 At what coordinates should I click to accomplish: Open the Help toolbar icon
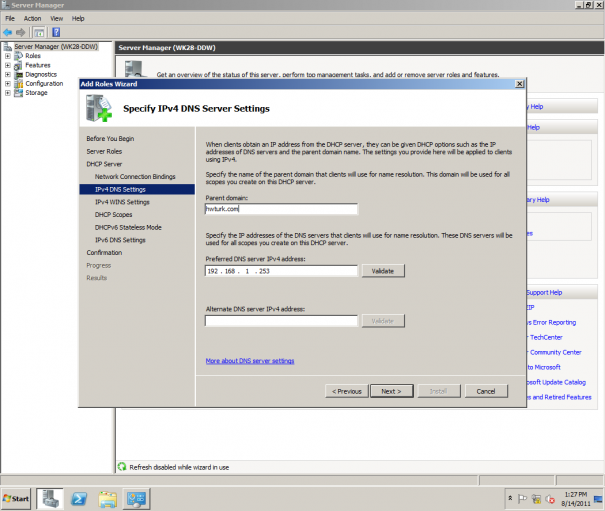point(56,32)
